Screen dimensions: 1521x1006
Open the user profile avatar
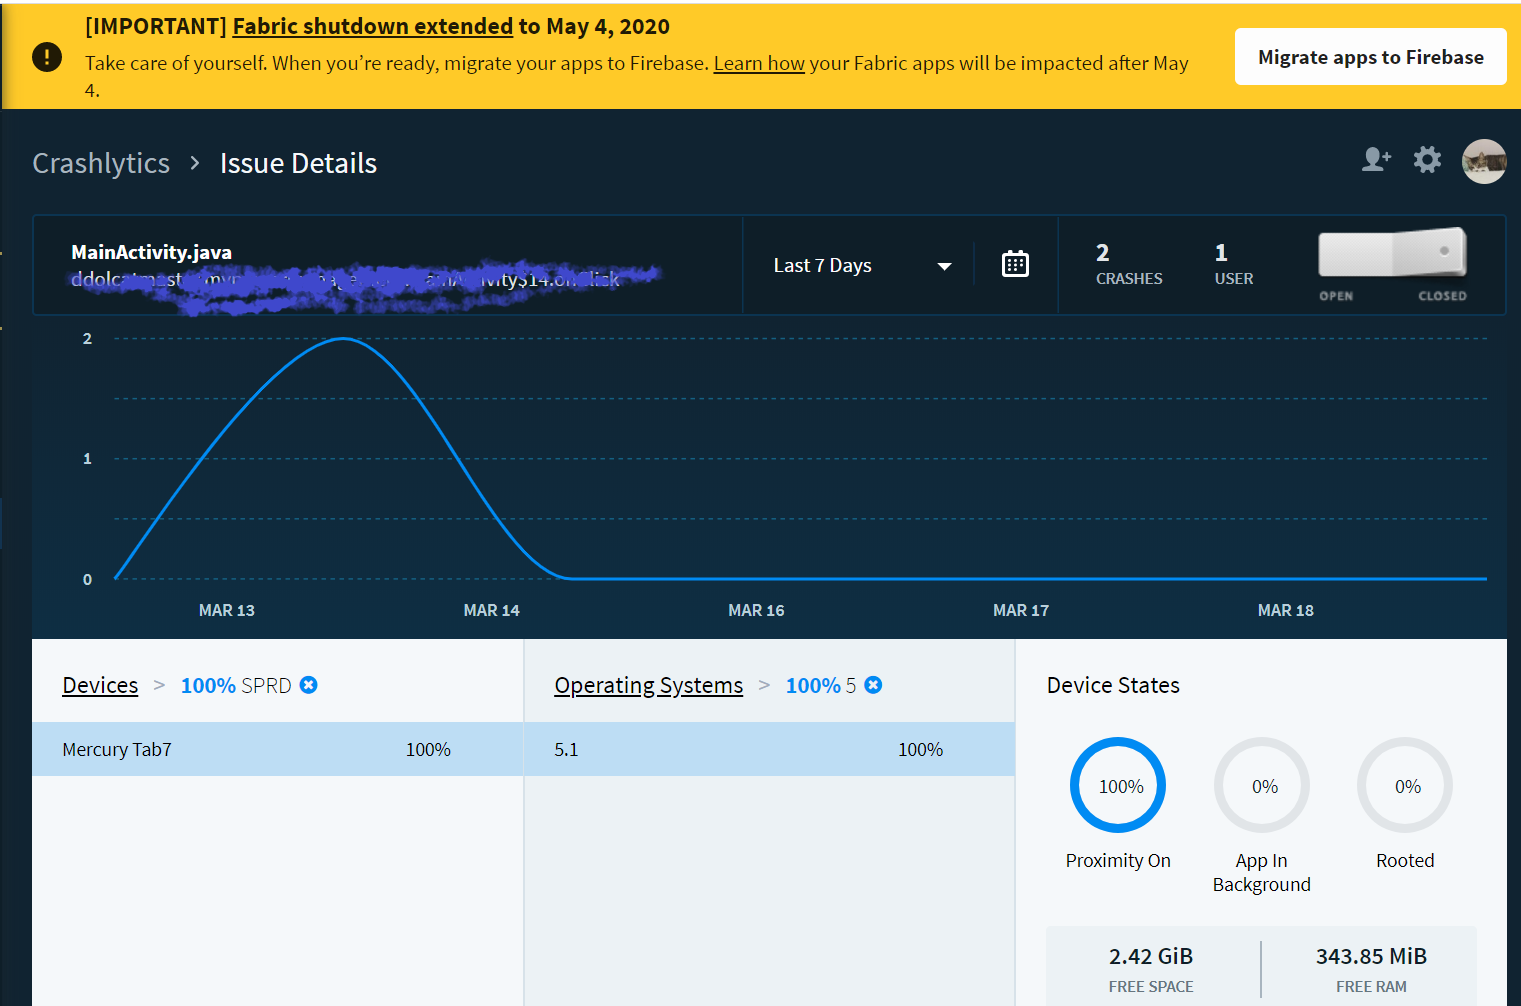point(1484,162)
